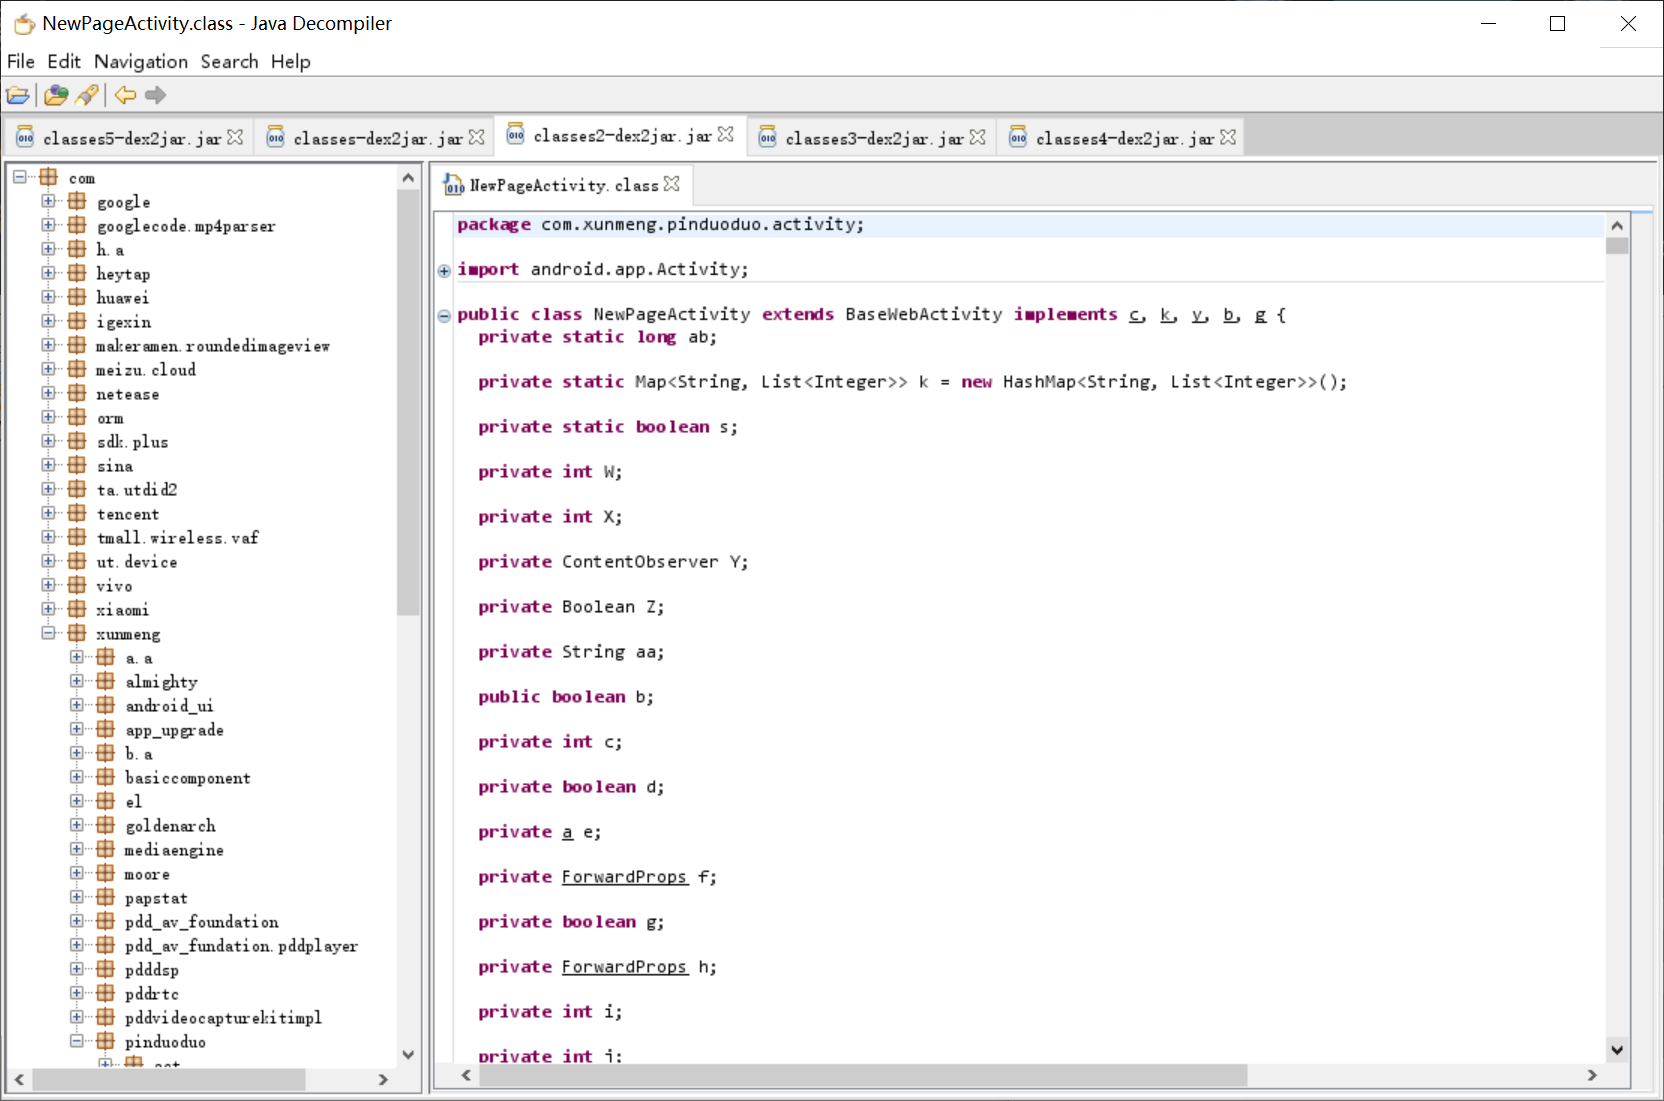This screenshot has width=1664, height=1101.
Task: Close the classes4-dex2jar.jar tab
Action: [x=1228, y=137]
